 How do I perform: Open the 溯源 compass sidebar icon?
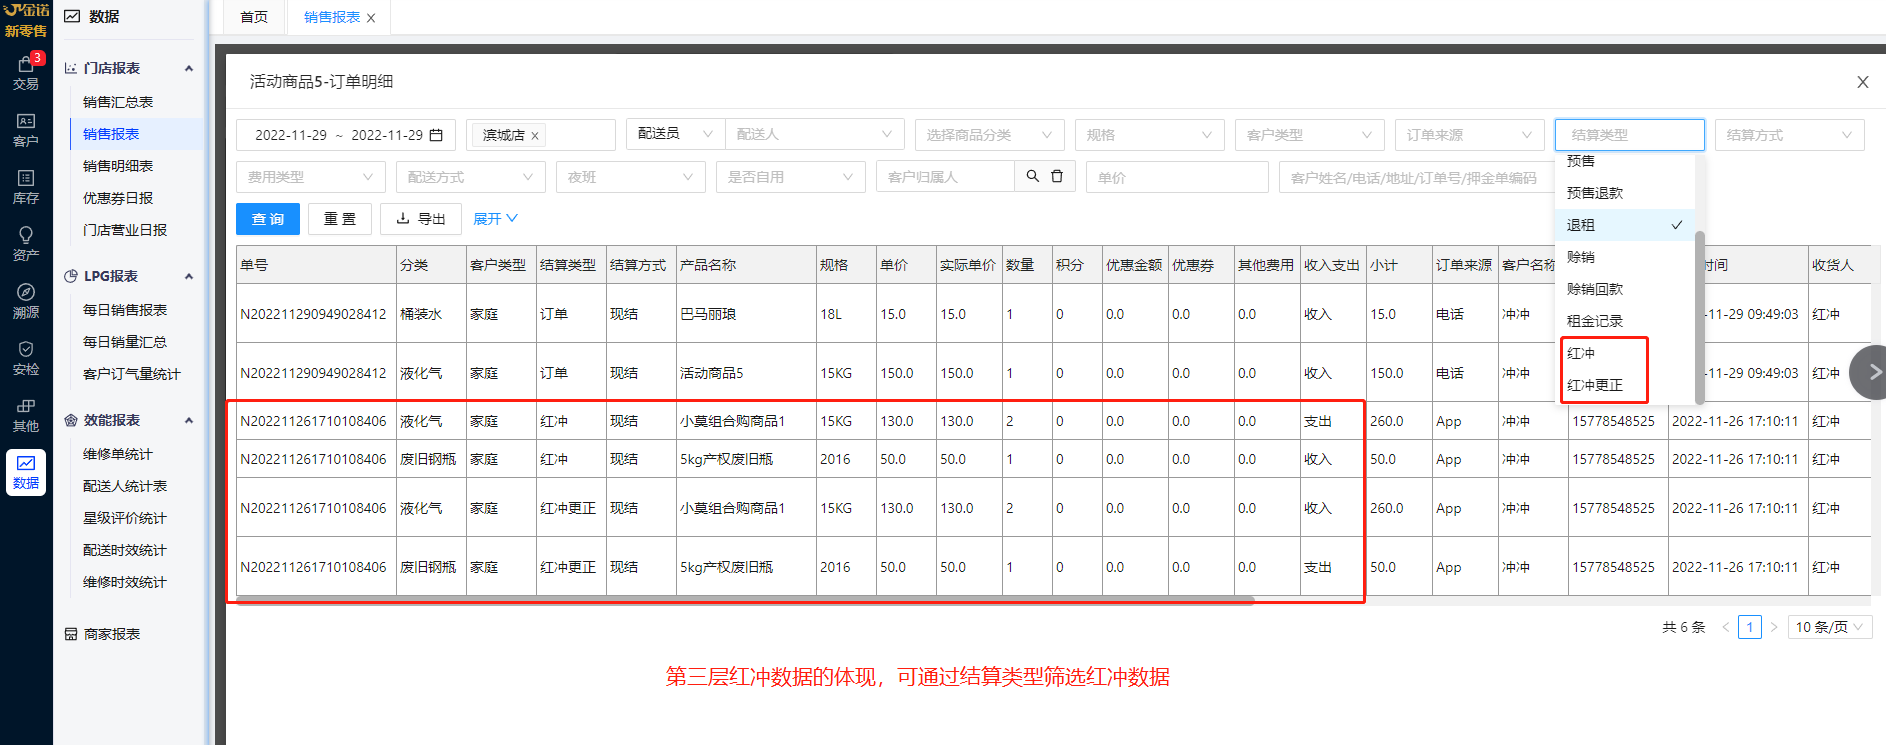click(26, 300)
